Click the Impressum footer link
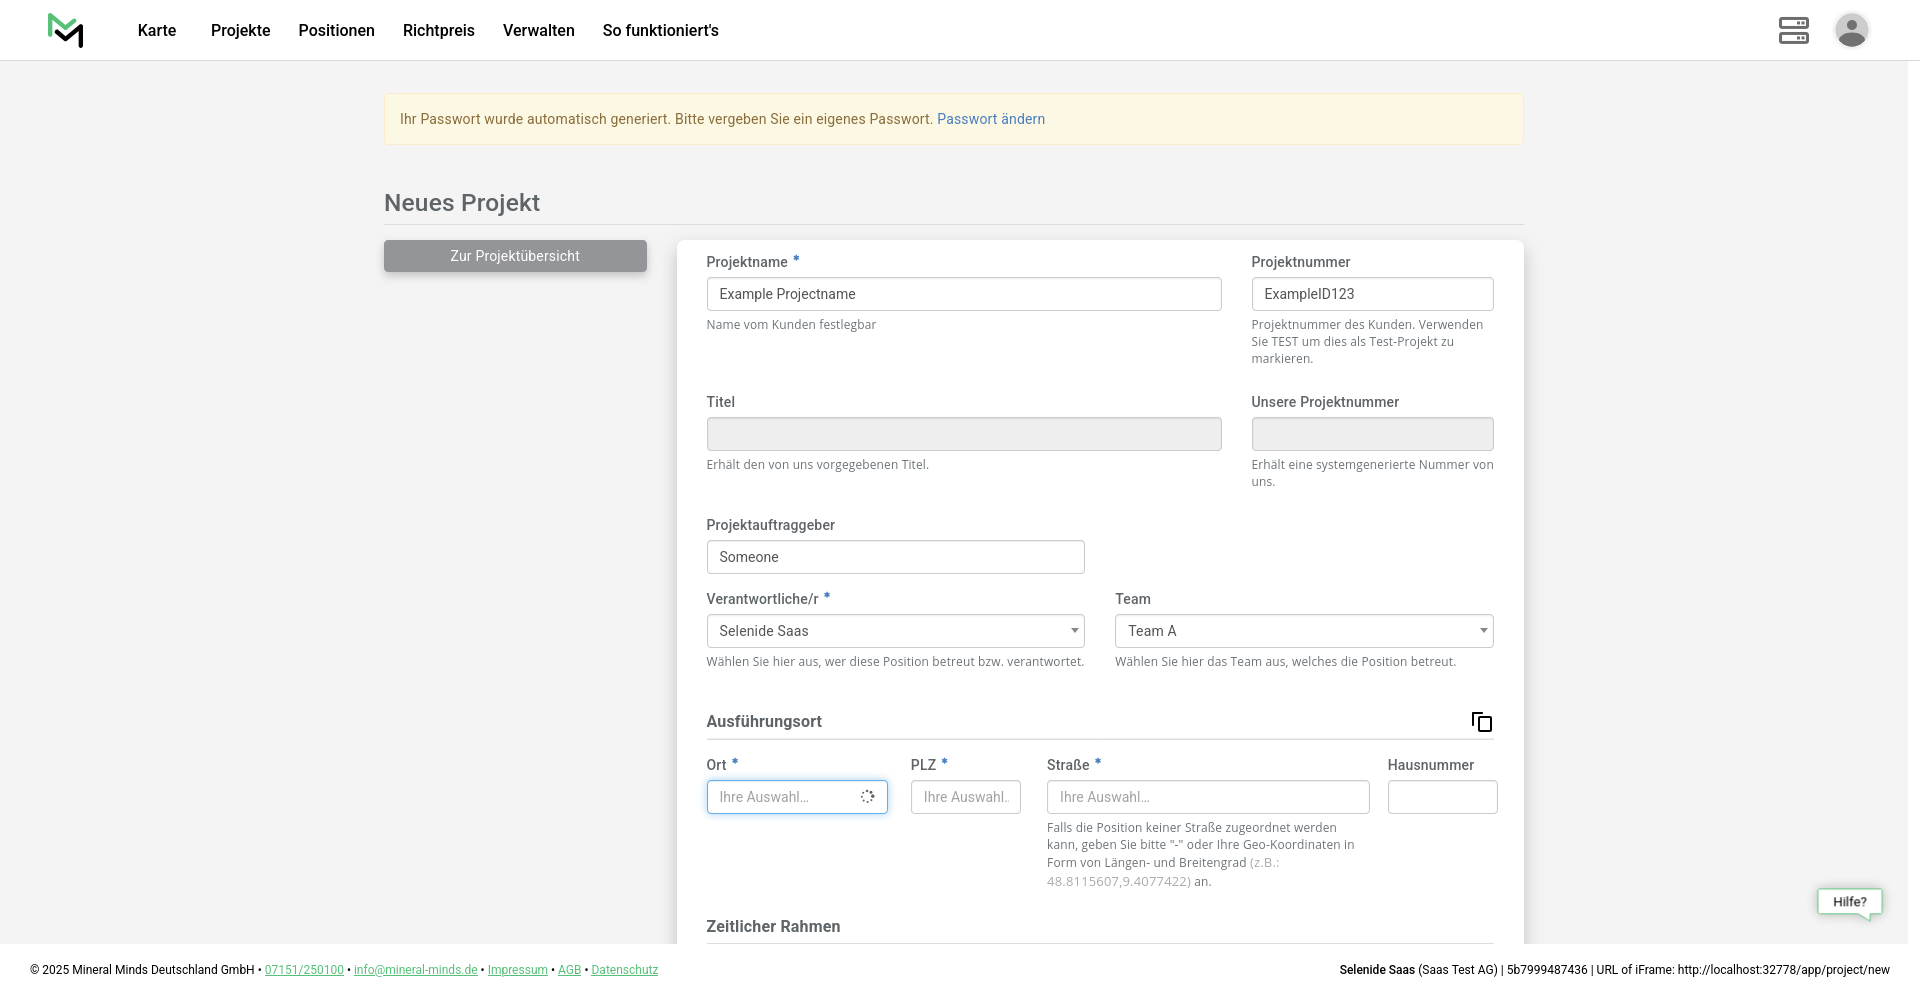Screen dimensions: 1920x994 [x=517, y=970]
